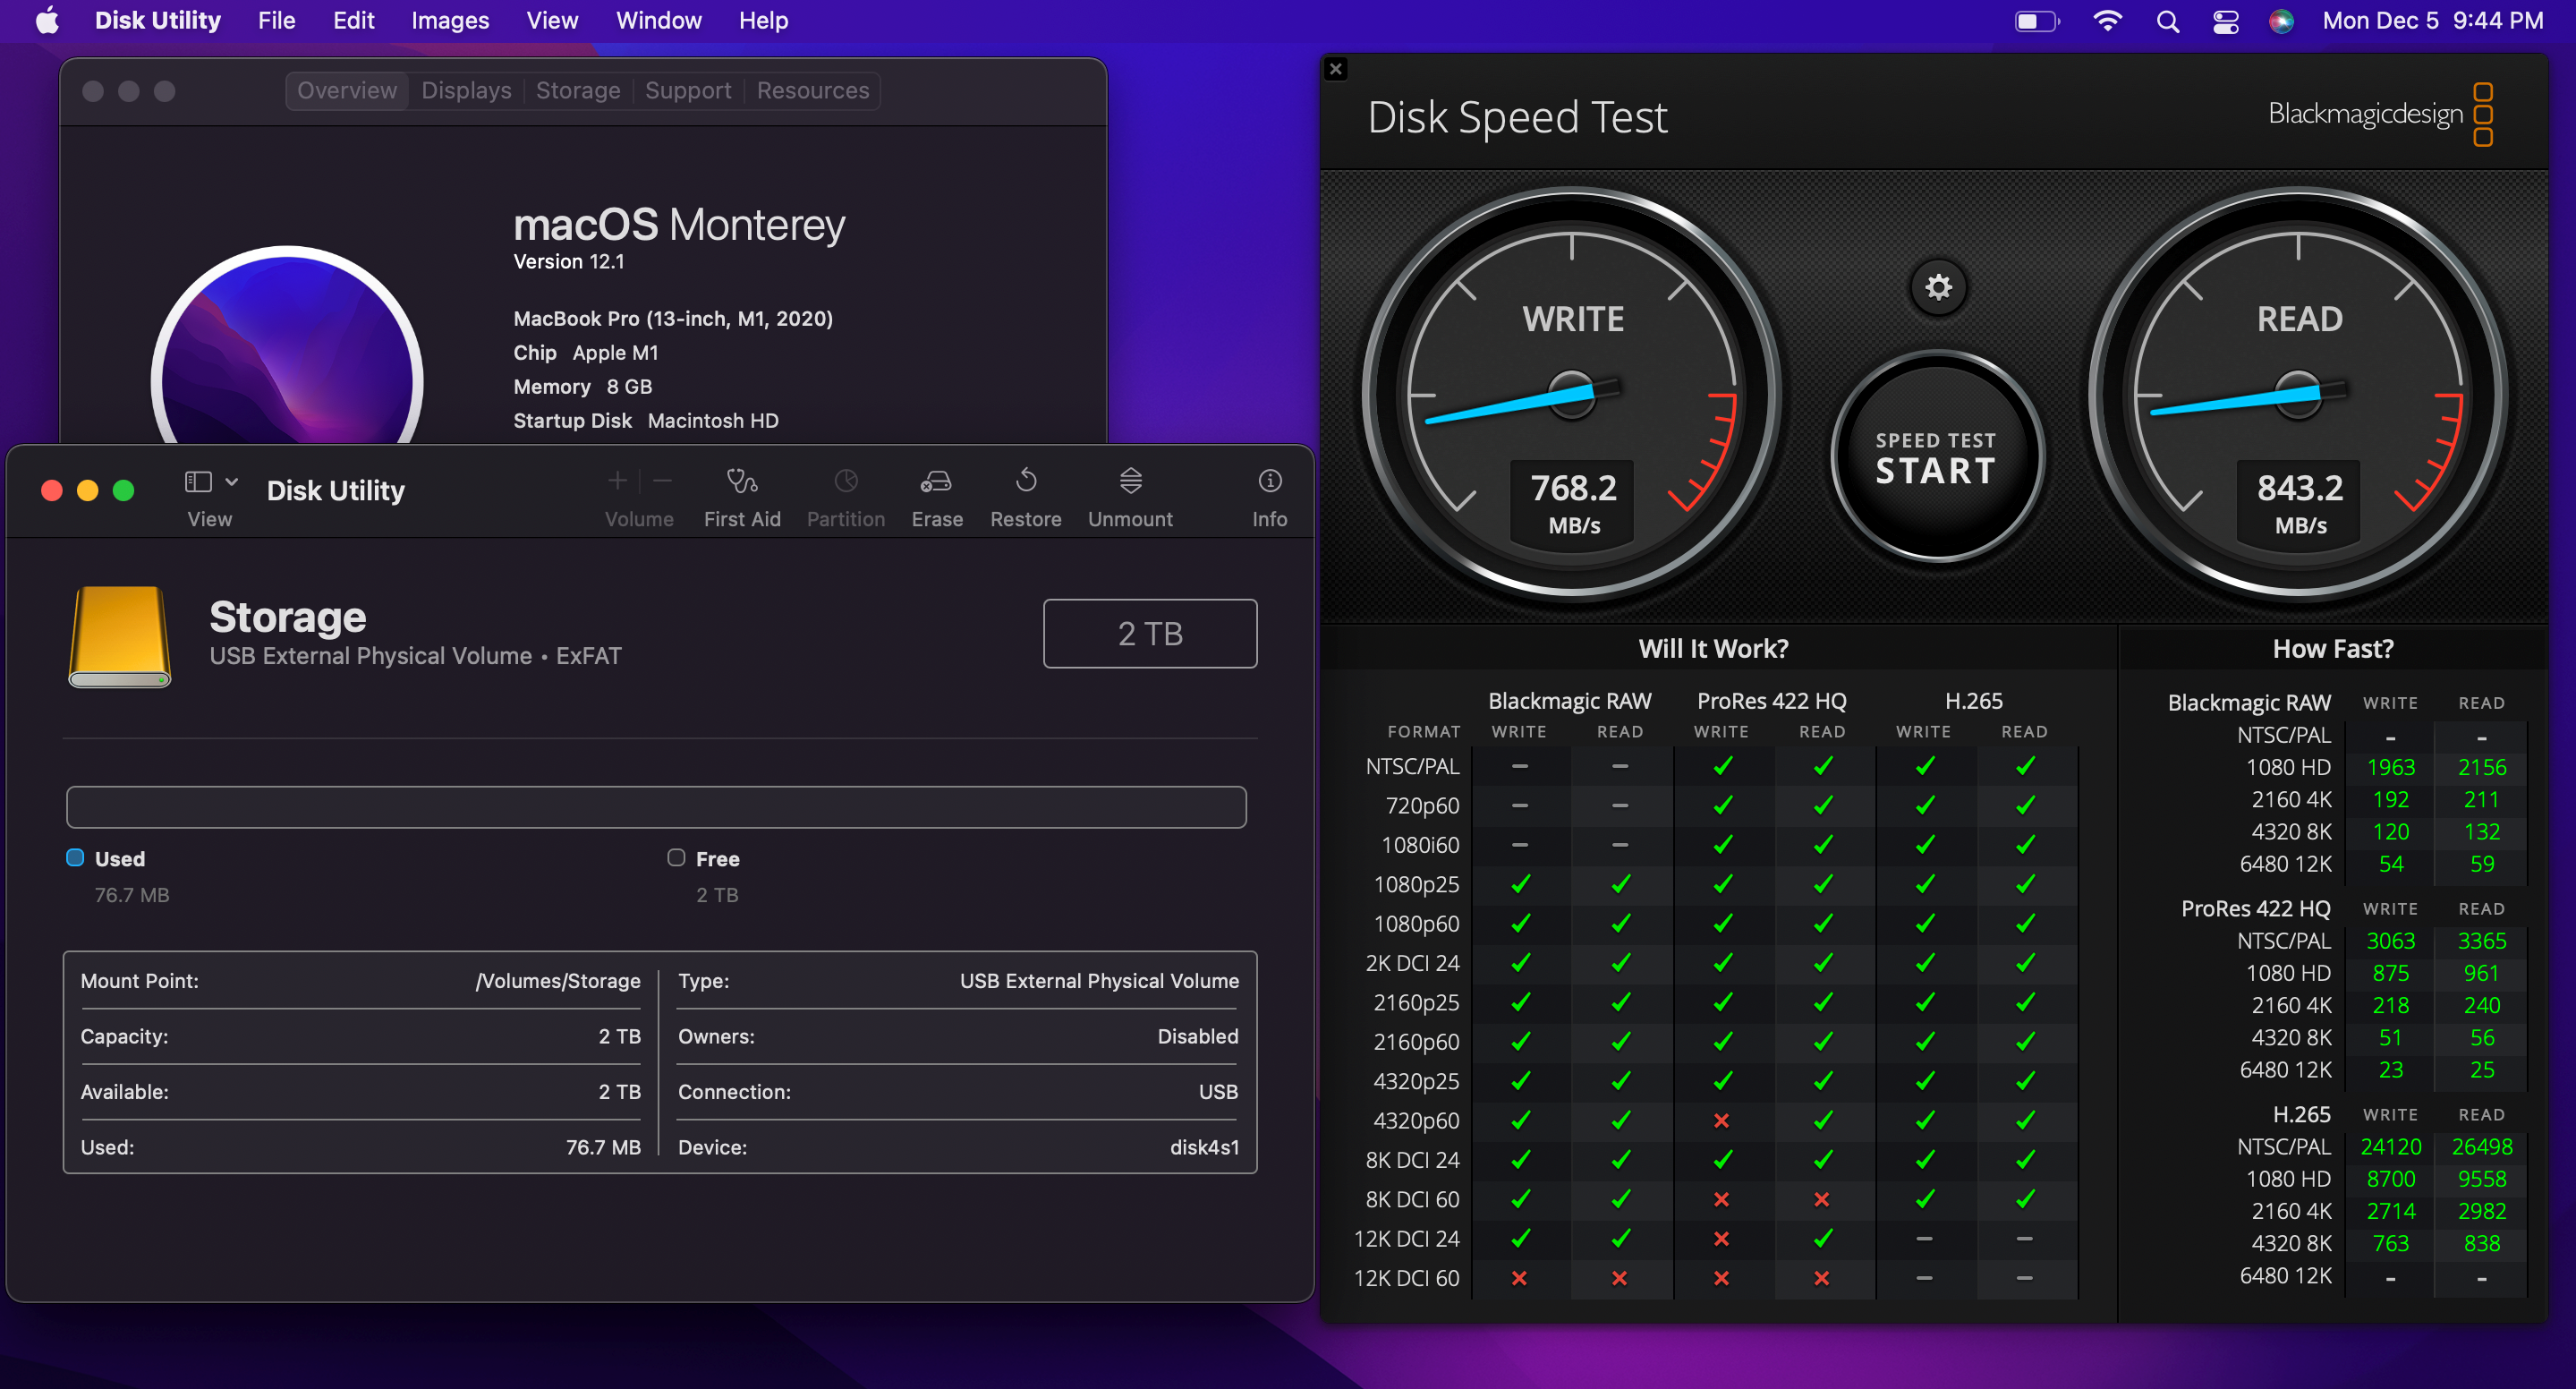Open the Edit menu

353,21
